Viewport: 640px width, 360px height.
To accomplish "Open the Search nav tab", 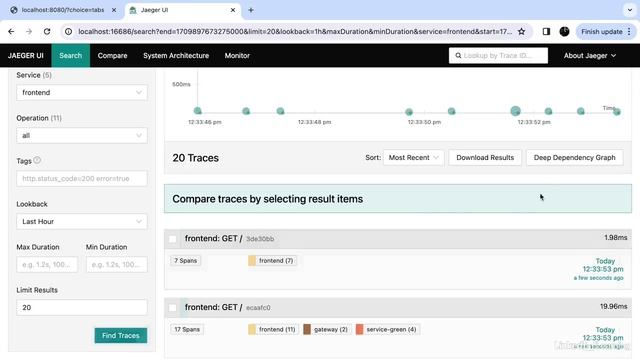I will click(x=71, y=56).
